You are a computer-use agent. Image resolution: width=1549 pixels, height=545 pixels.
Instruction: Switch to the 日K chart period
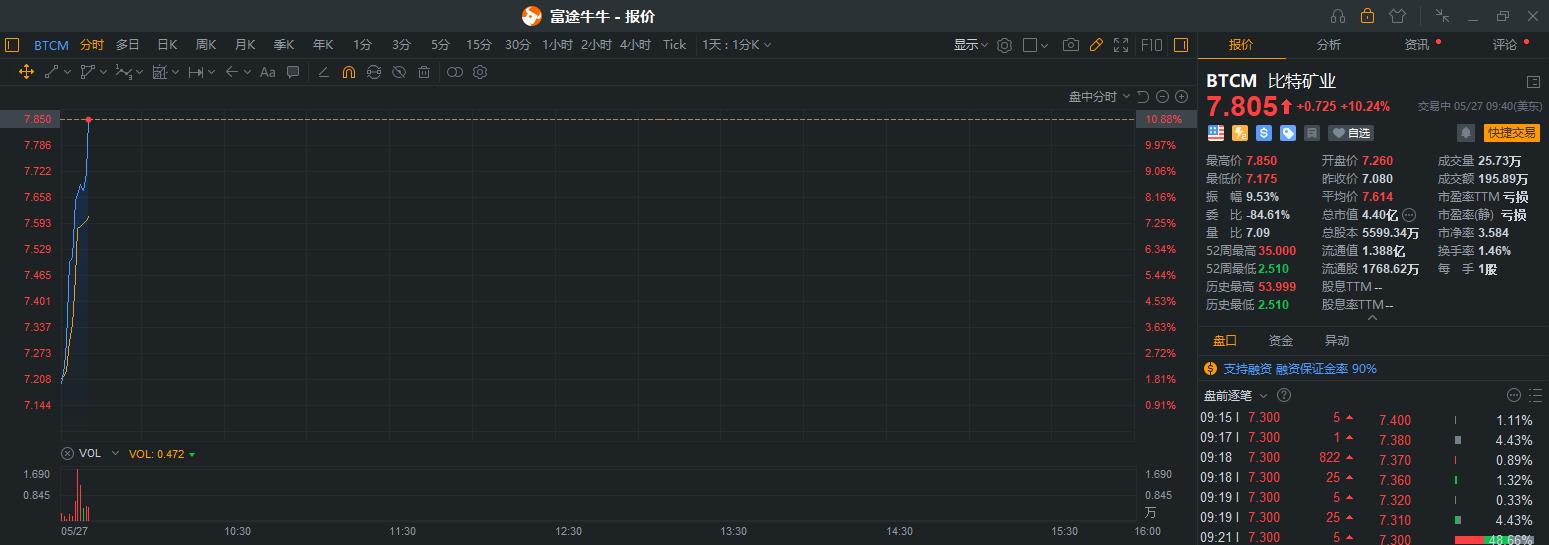167,45
